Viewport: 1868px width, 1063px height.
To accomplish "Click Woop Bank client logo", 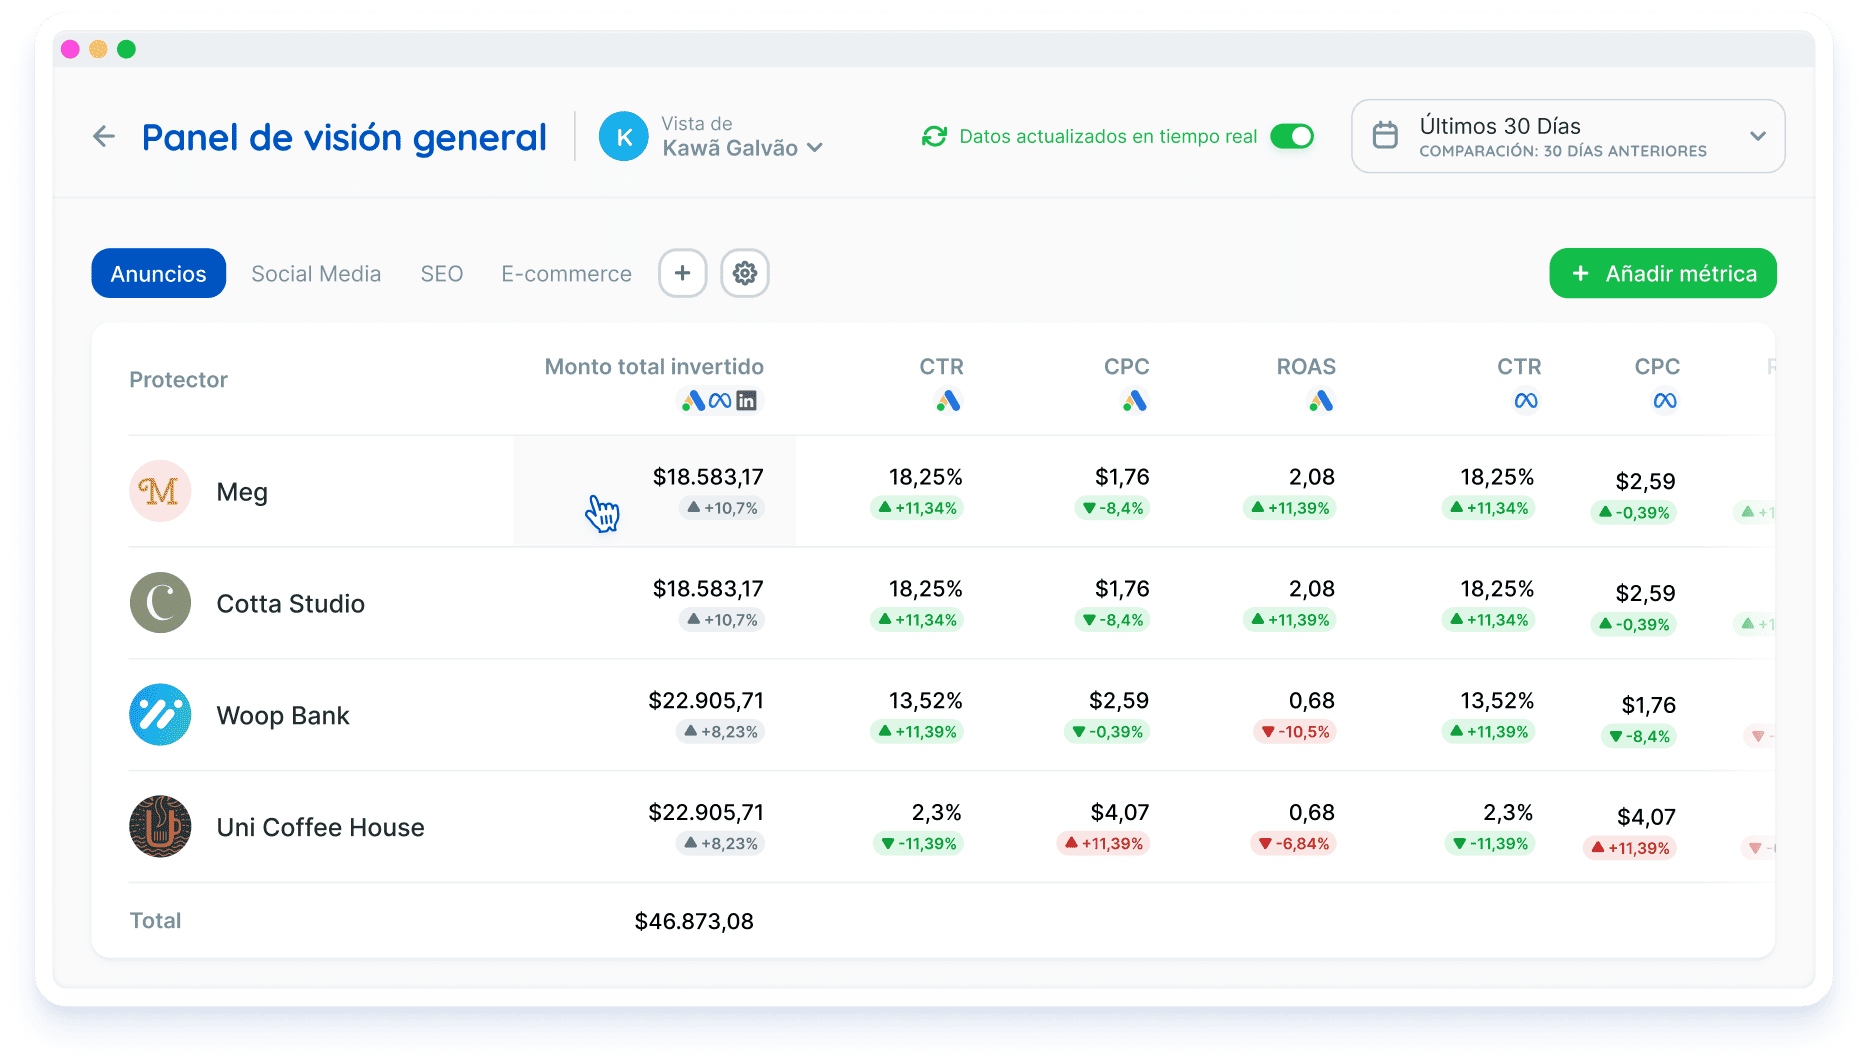I will [x=160, y=715].
